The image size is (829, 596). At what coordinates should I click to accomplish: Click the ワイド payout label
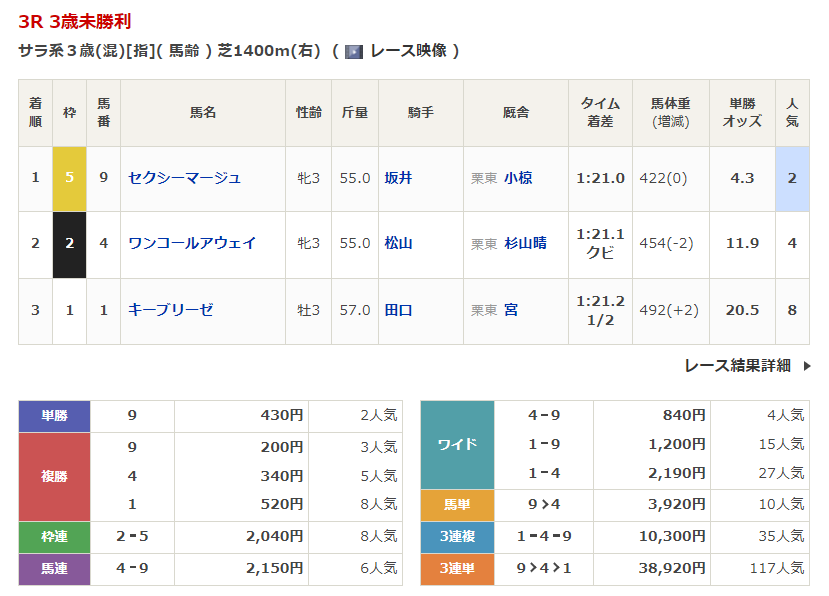tap(457, 444)
